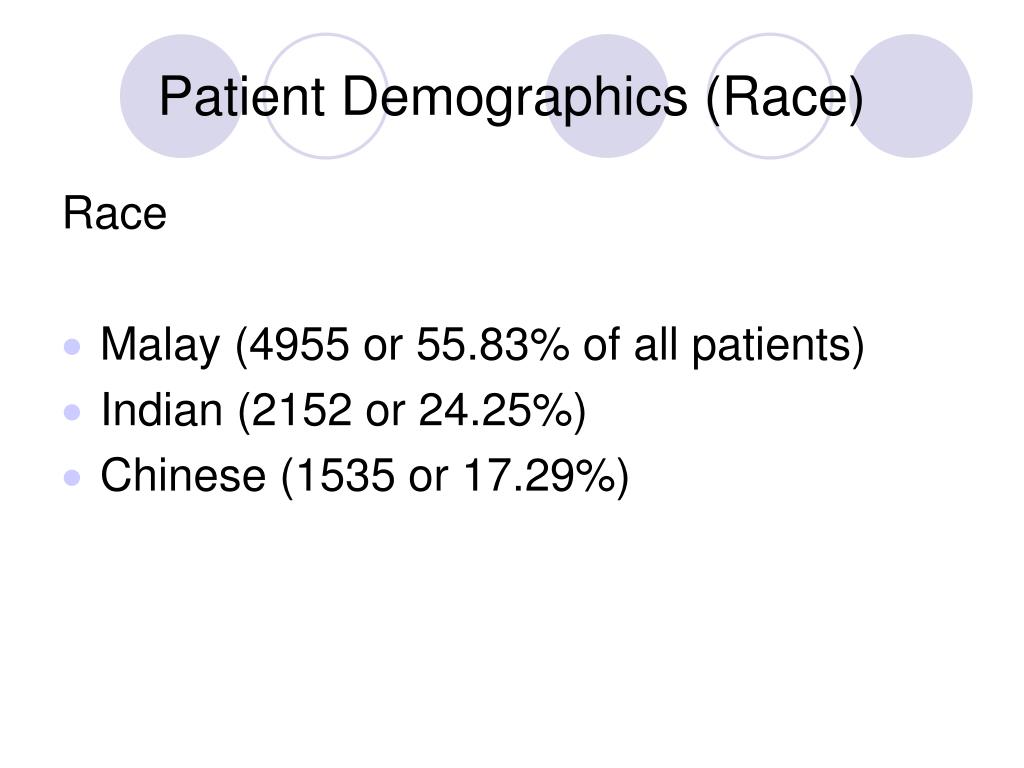Click the outlined circle behind '(Ra' in the title
The height and width of the screenshot is (768, 1024).
click(770, 96)
